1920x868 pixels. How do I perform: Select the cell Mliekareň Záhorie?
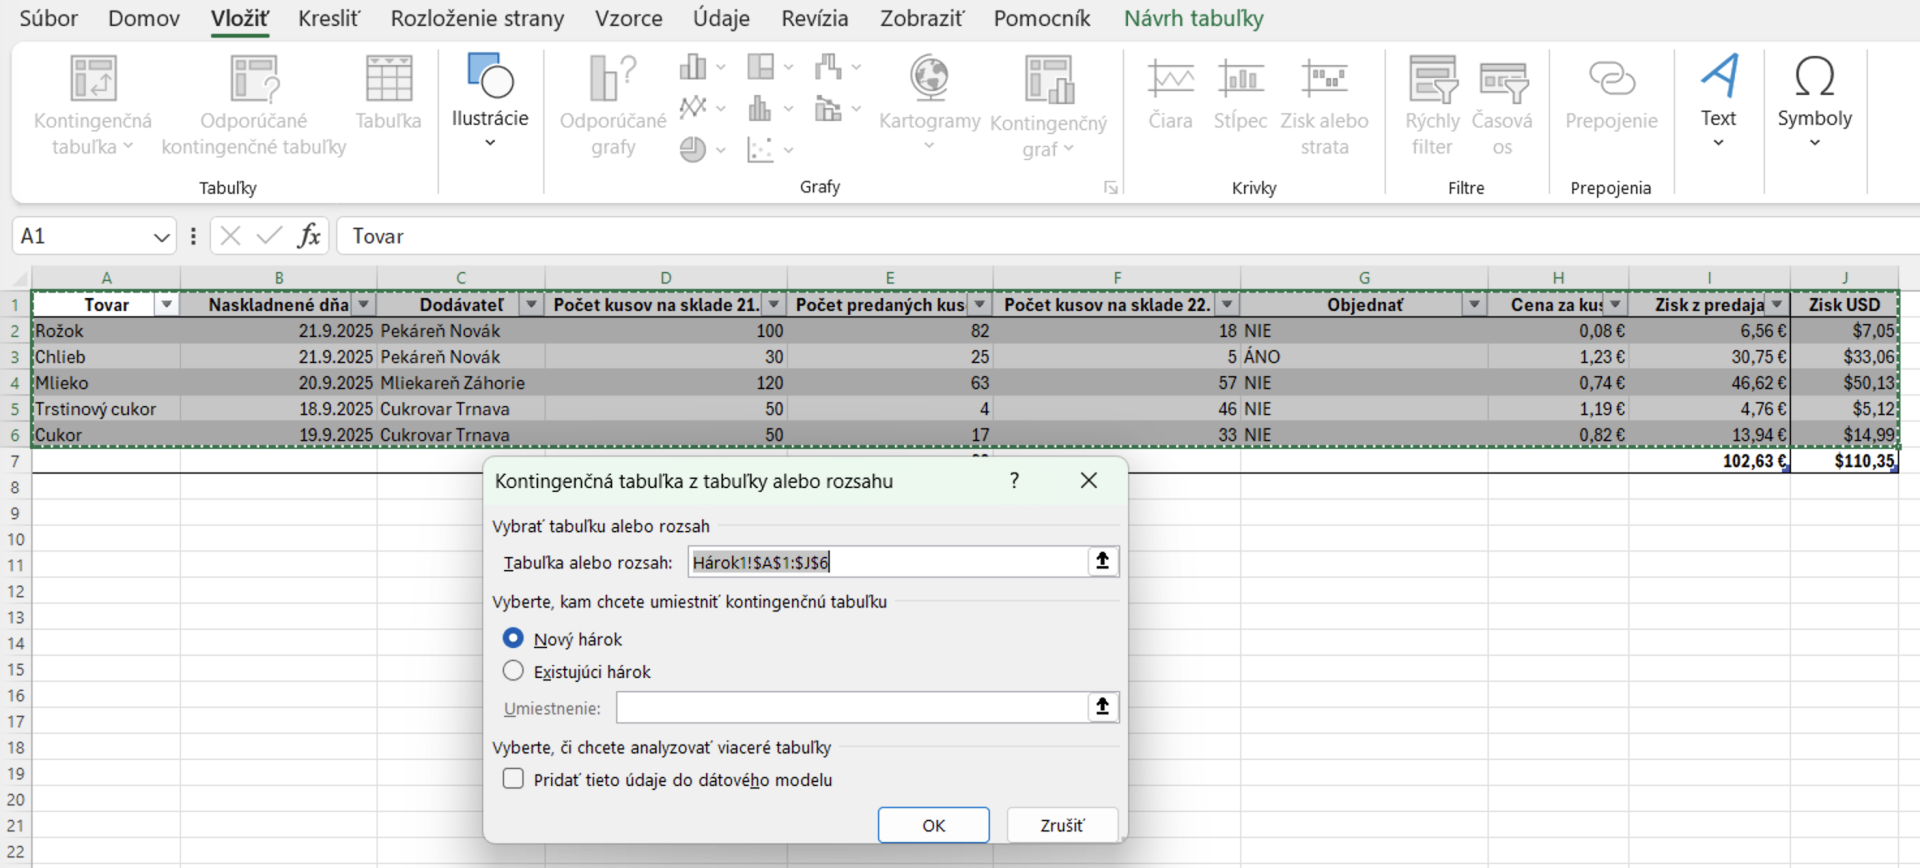click(x=461, y=383)
